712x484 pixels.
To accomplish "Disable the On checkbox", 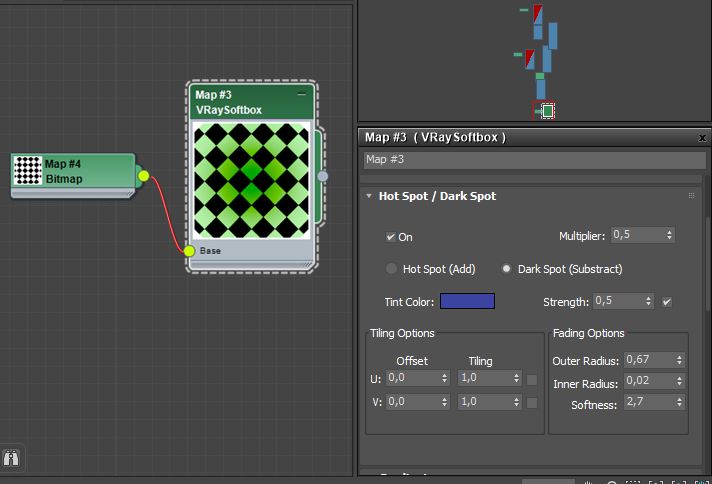I will tap(391, 237).
